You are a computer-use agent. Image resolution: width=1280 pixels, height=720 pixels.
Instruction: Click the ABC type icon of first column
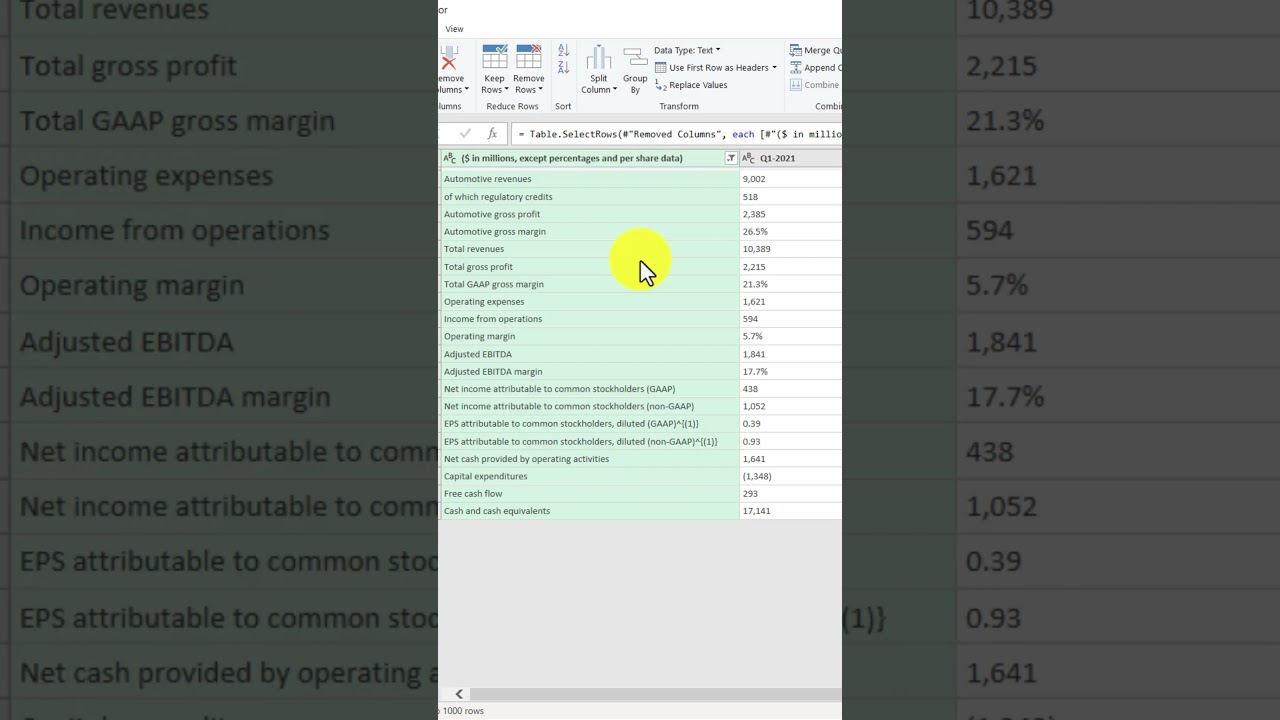[x=450, y=158]
